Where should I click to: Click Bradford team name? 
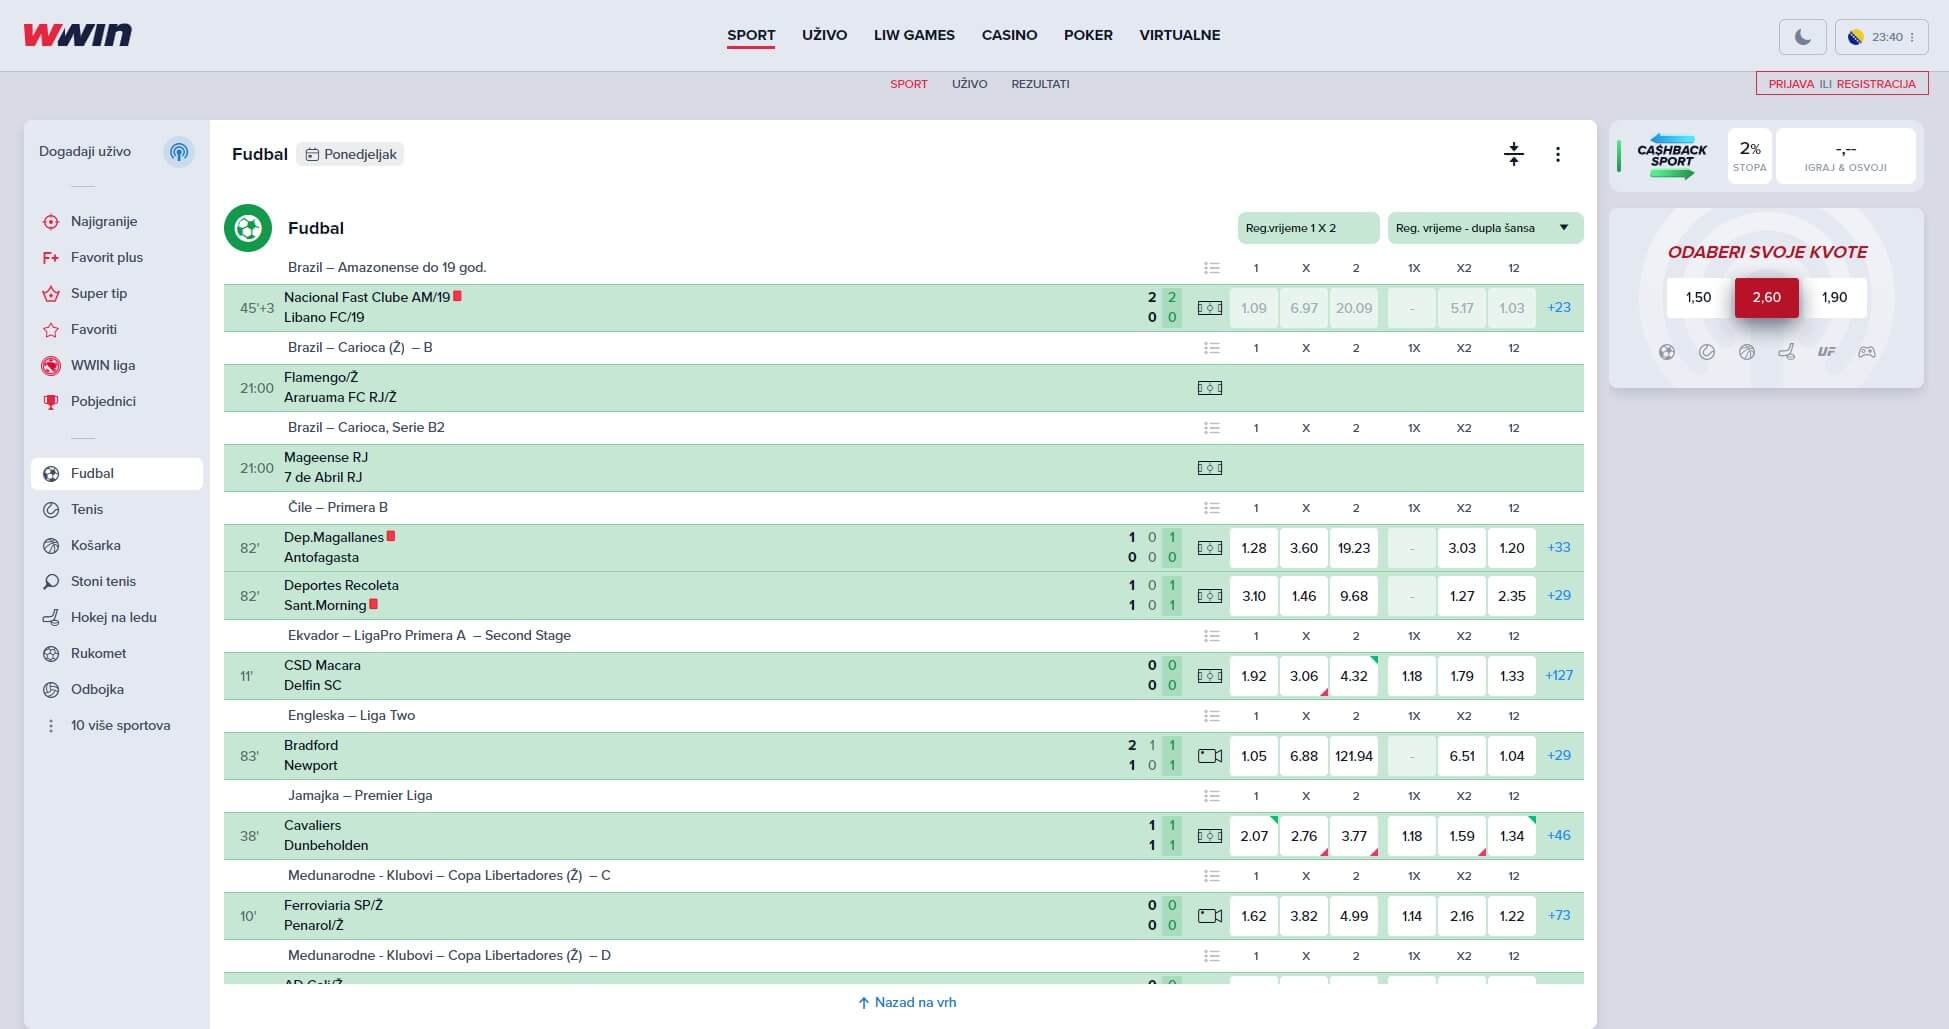[x=311, y=746]
